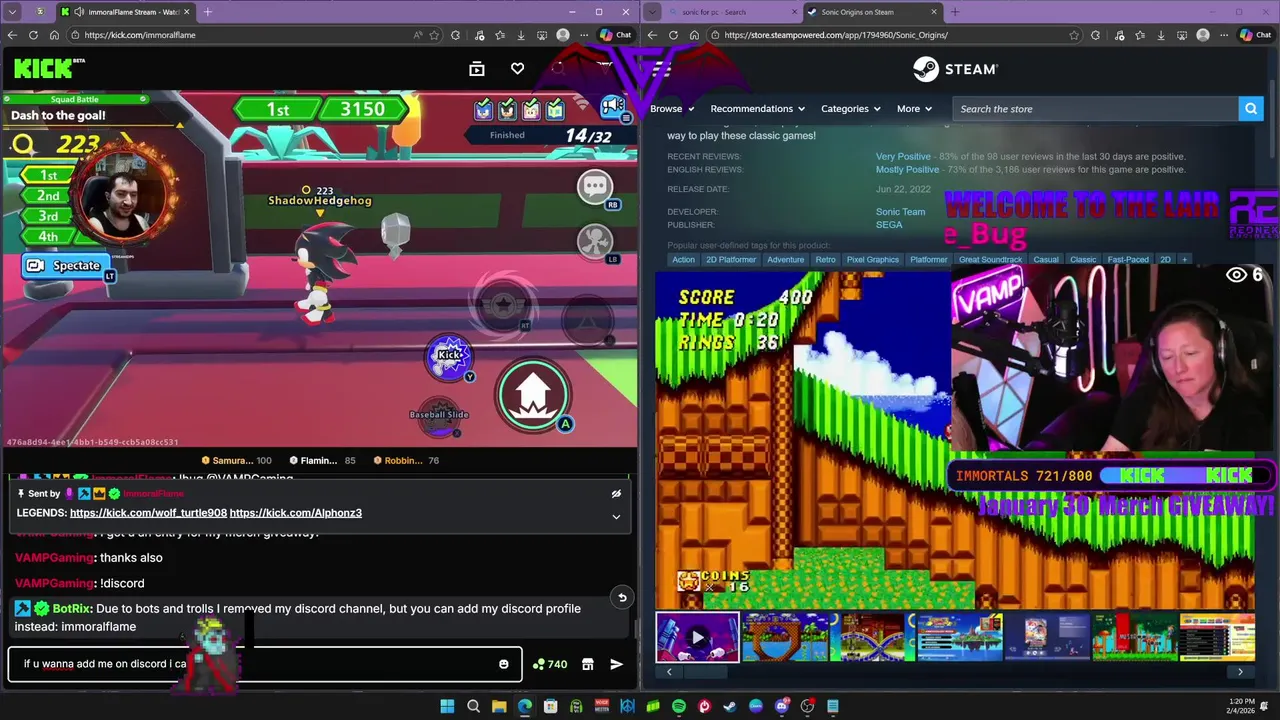Image resolution: width=1280 pixels, height=720 pixels.
Task: Click the 740 channel points balance
Action: click(550, 664)
